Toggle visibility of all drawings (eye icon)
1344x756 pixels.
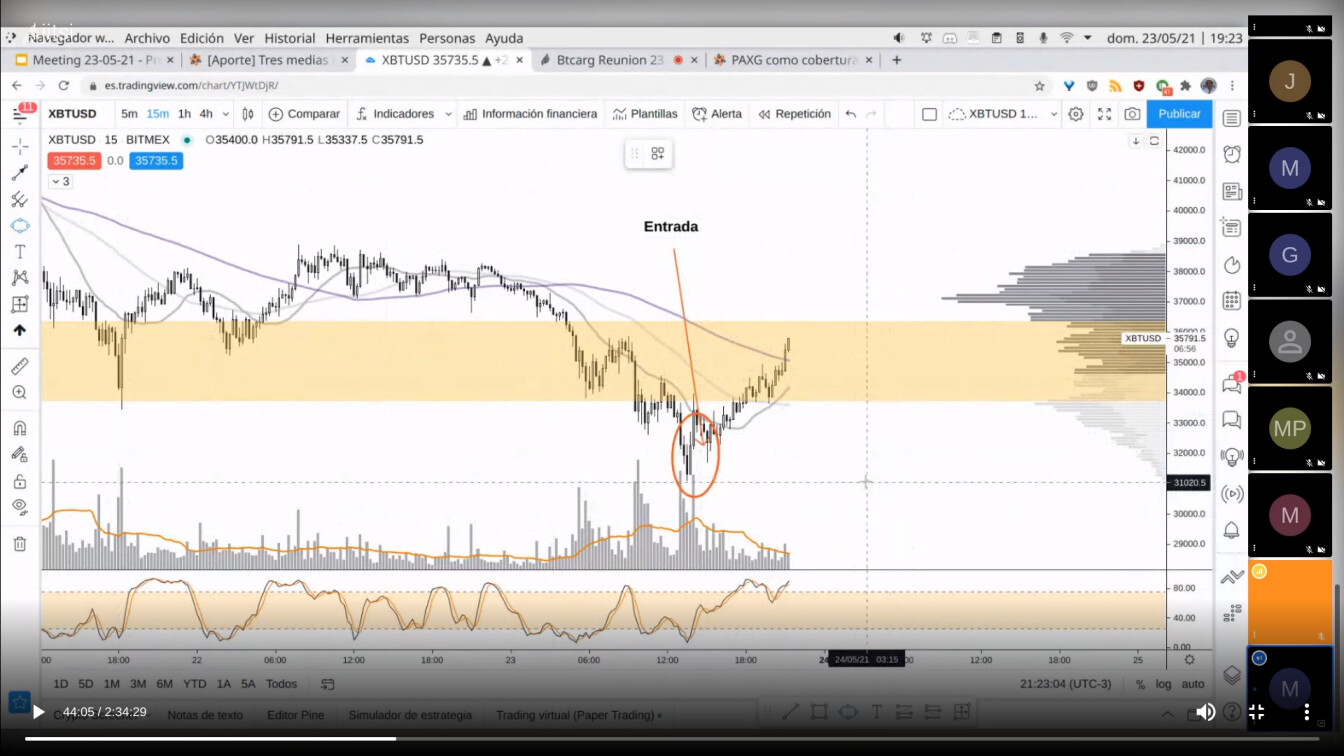pyautogui.click(x=19, y=507)
